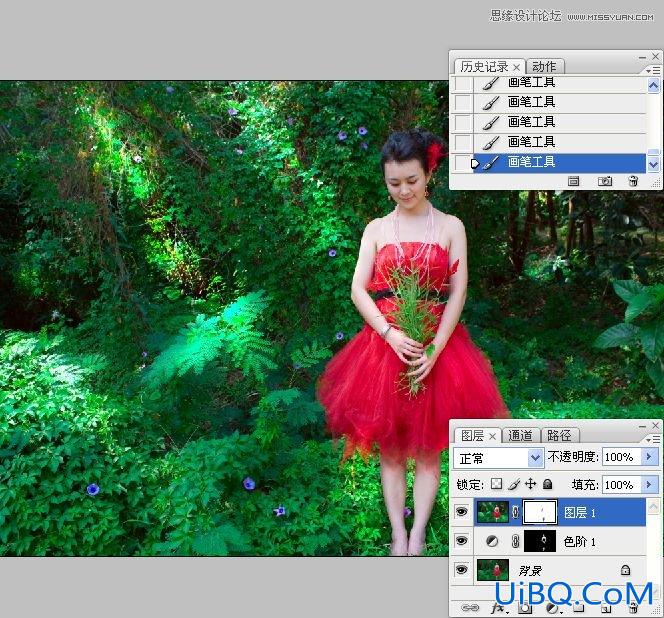The image size is (664, 618).
Task: Click History panel scroll up arrow
Action: click(653, 86)
